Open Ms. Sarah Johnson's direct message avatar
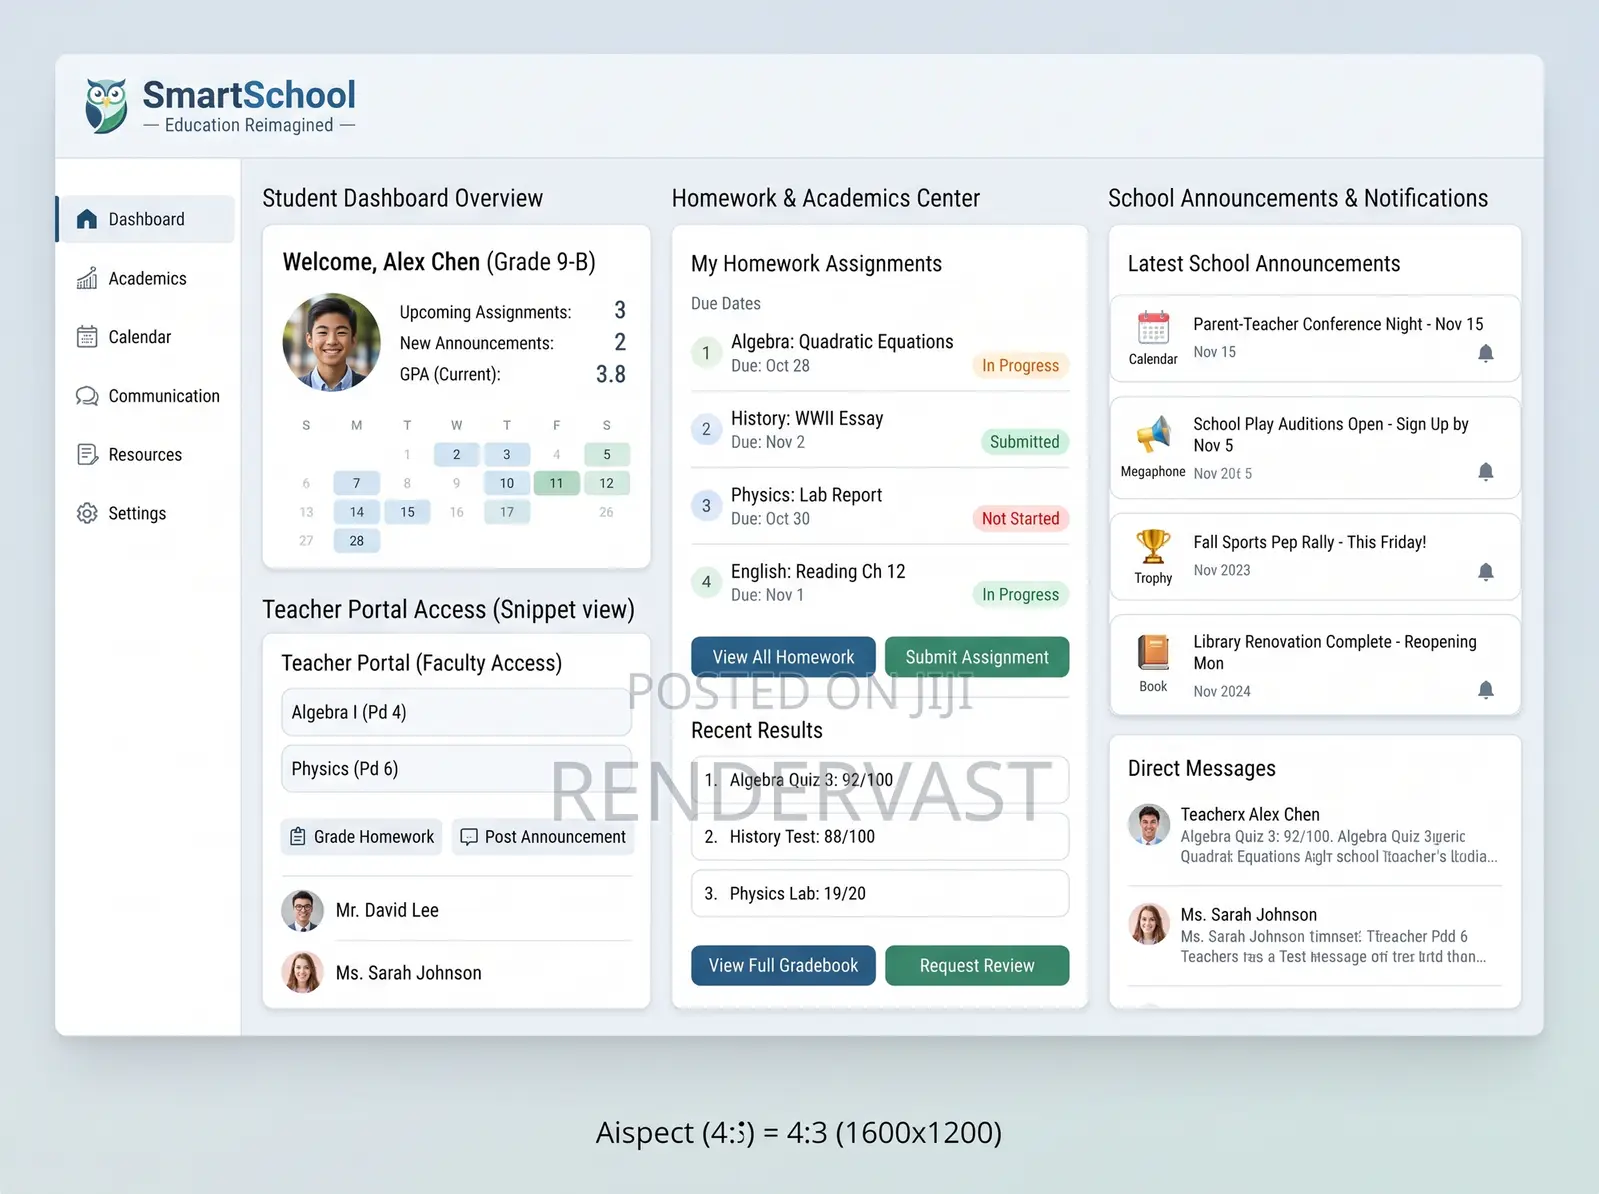This screenshot has height=1194, width=1599. tap(1149, 924)
